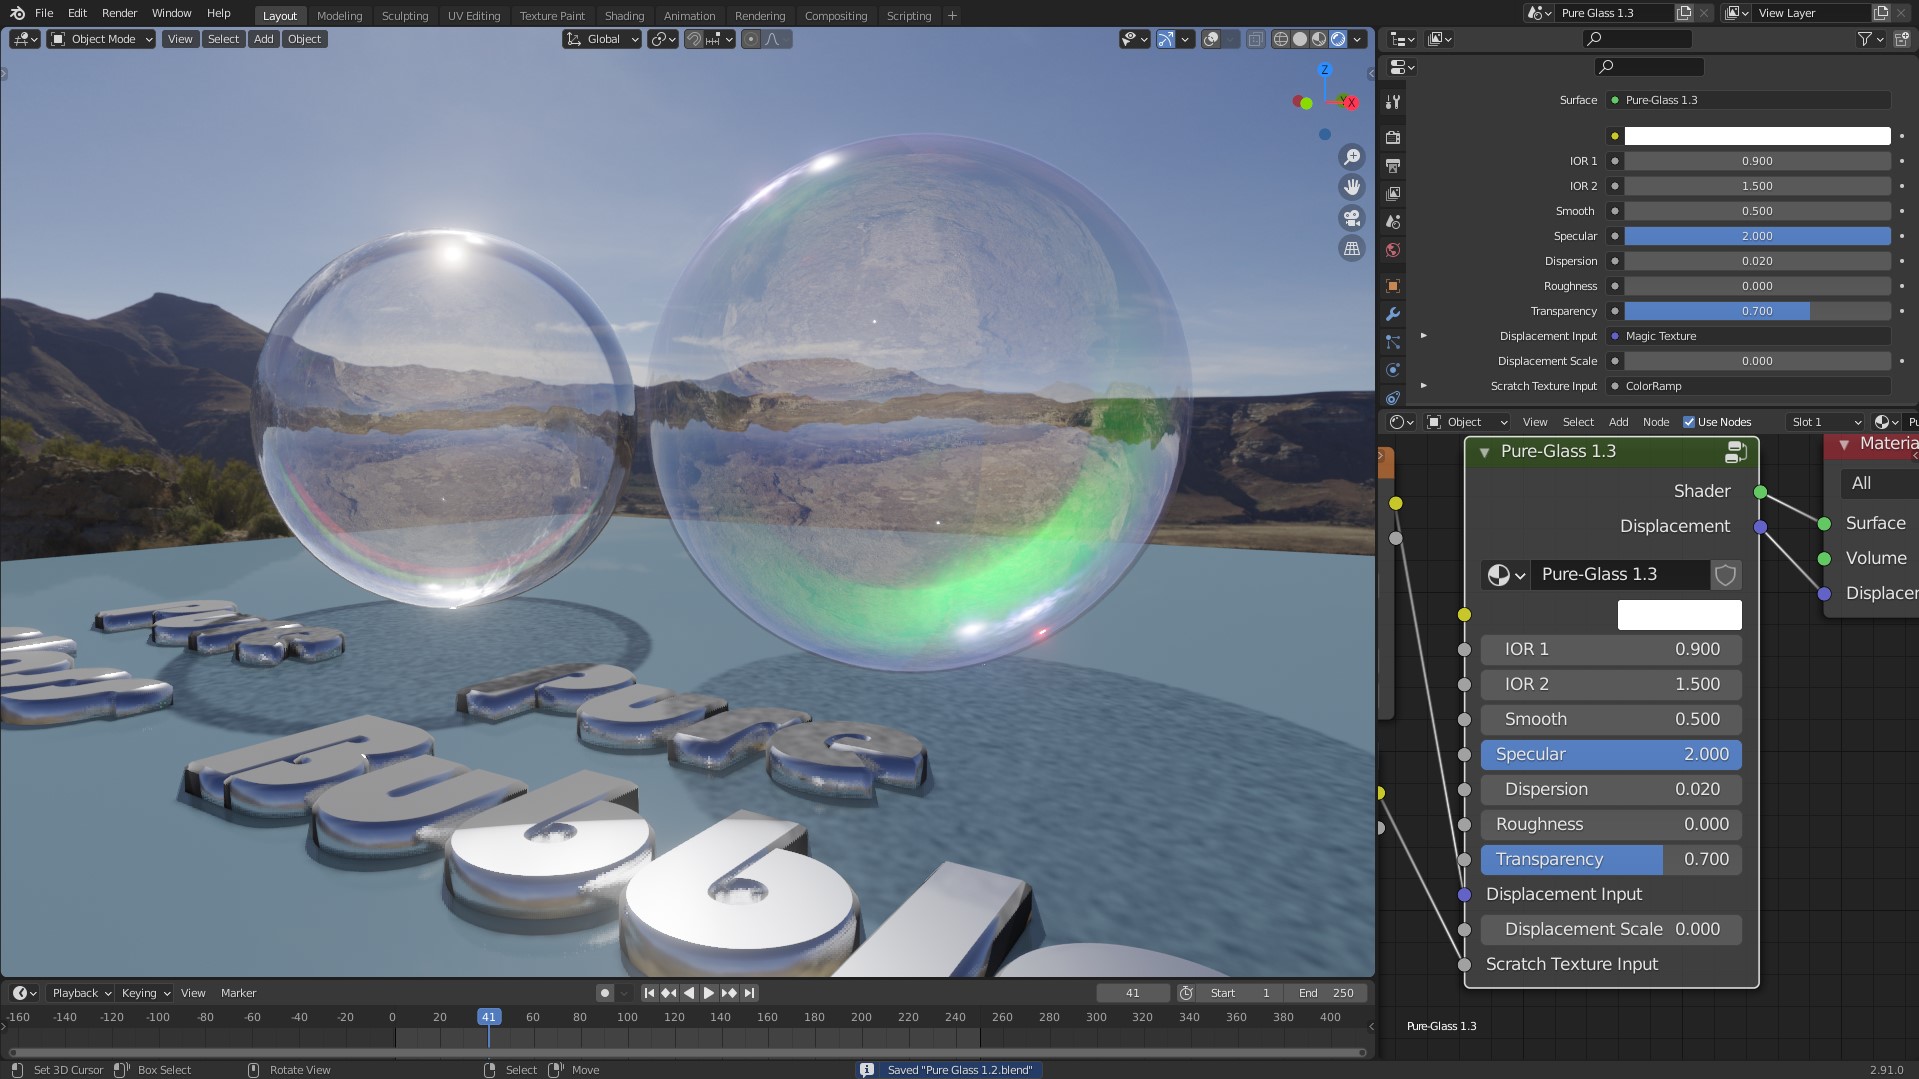This screenshot has width=1919, height=1079.
Task: Open the Transform Orientation Global dropdown
Action: tap(601, 39)
